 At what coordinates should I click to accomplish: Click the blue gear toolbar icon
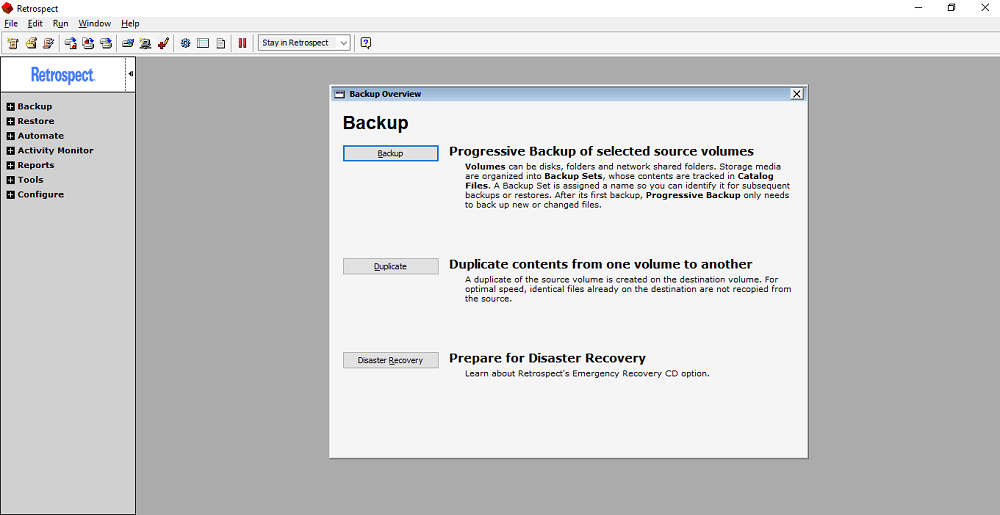186,43
